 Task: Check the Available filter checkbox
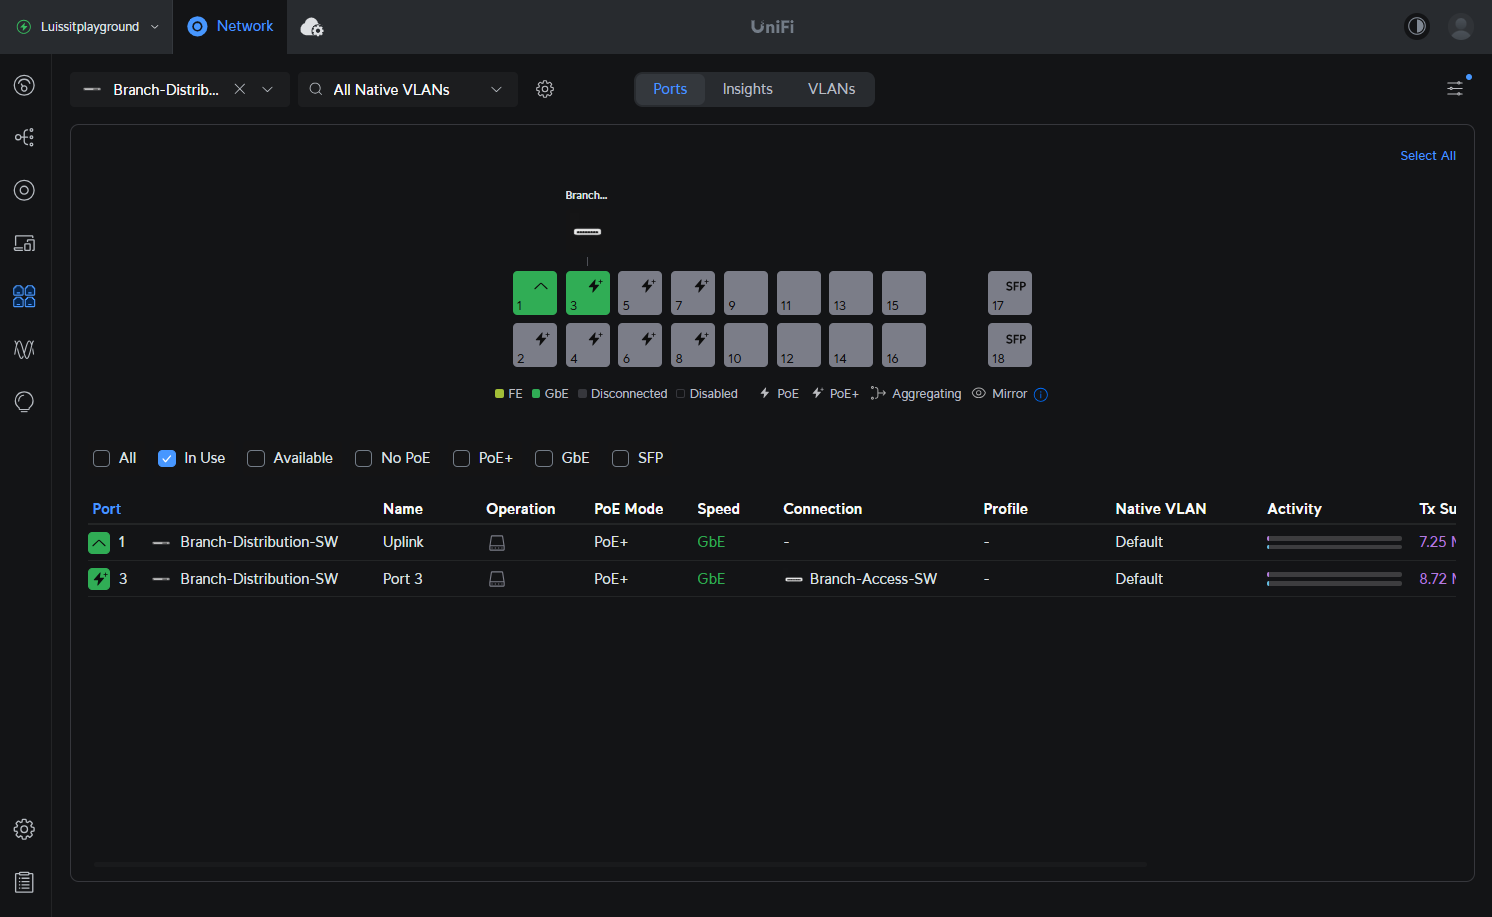pos(256,458)
